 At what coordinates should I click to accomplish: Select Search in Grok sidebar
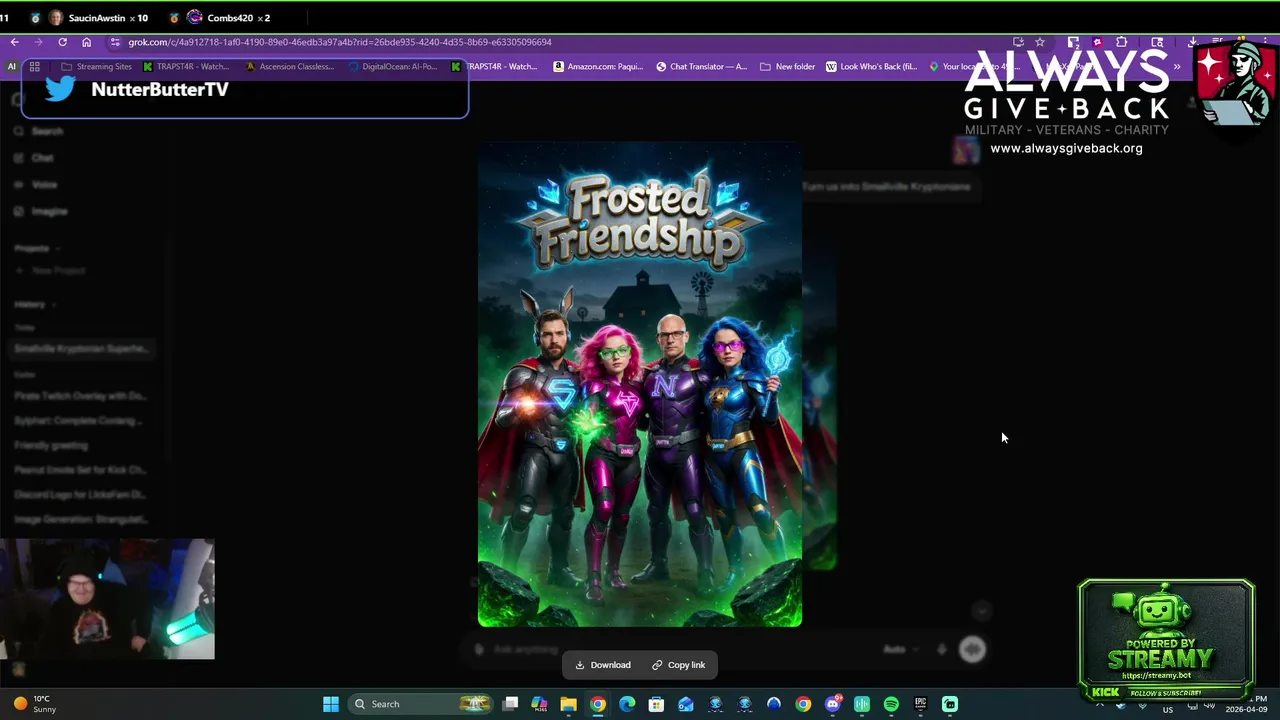pyautogui.click(x=40, y=131)
